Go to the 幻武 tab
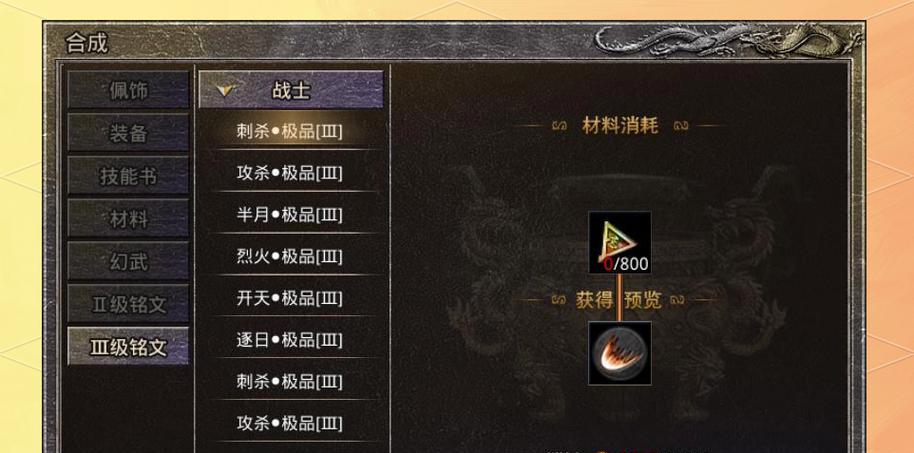The width and height of the screenshot is (914, 453). pos(128,261)
